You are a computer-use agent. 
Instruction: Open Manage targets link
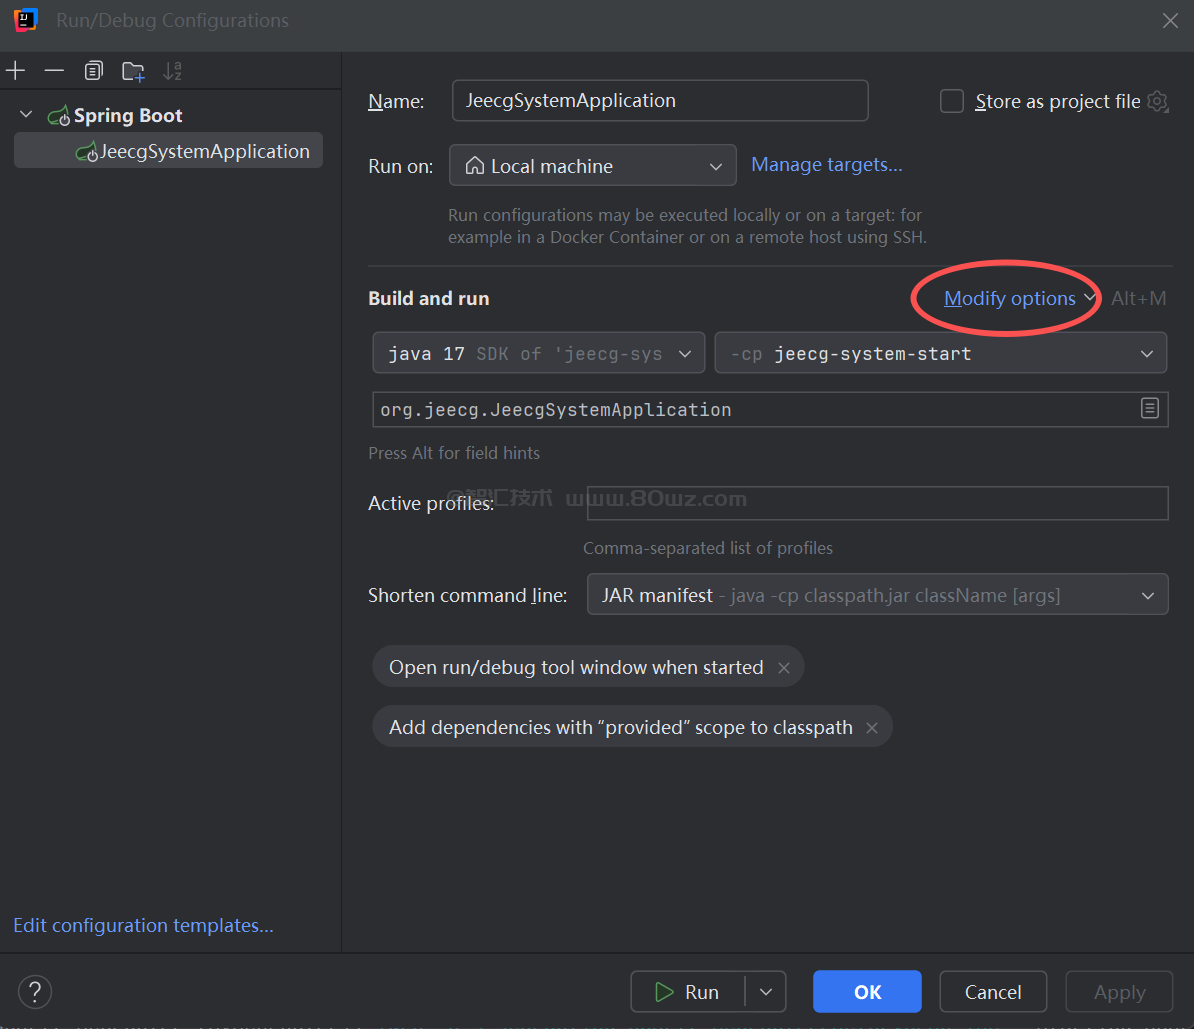827,165
